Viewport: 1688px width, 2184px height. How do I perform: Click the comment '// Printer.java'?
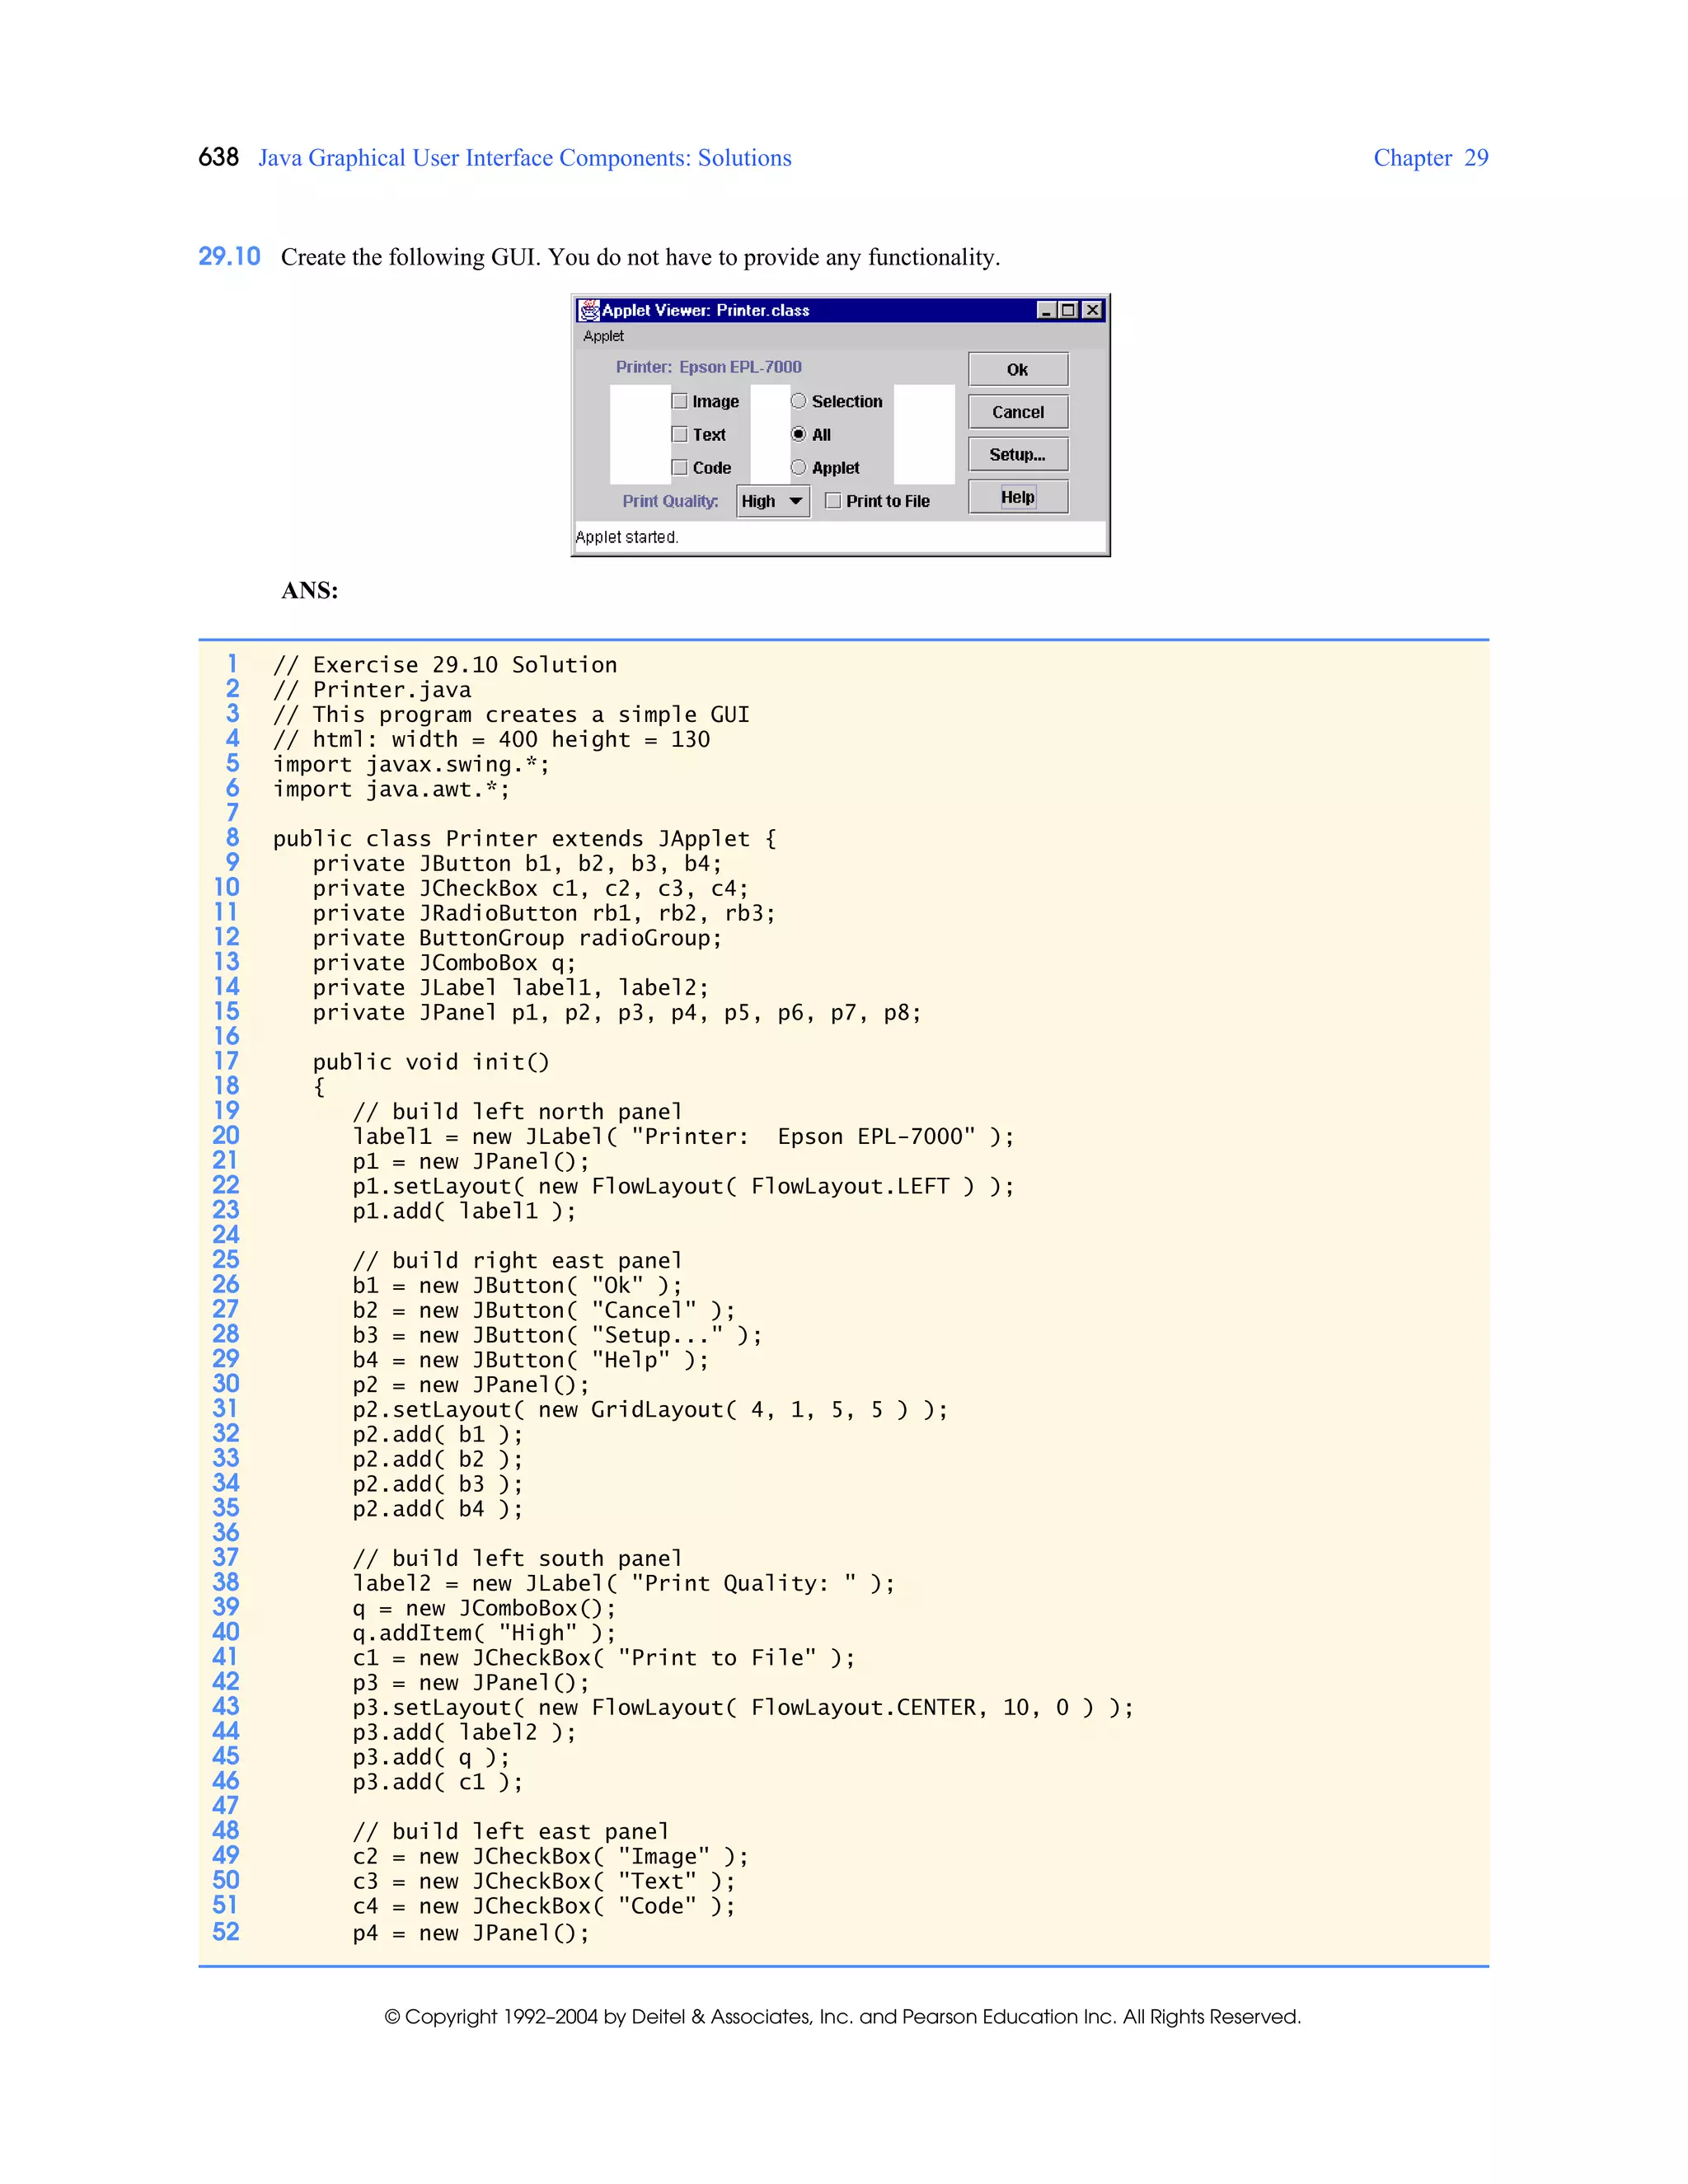tap(372, 690)
